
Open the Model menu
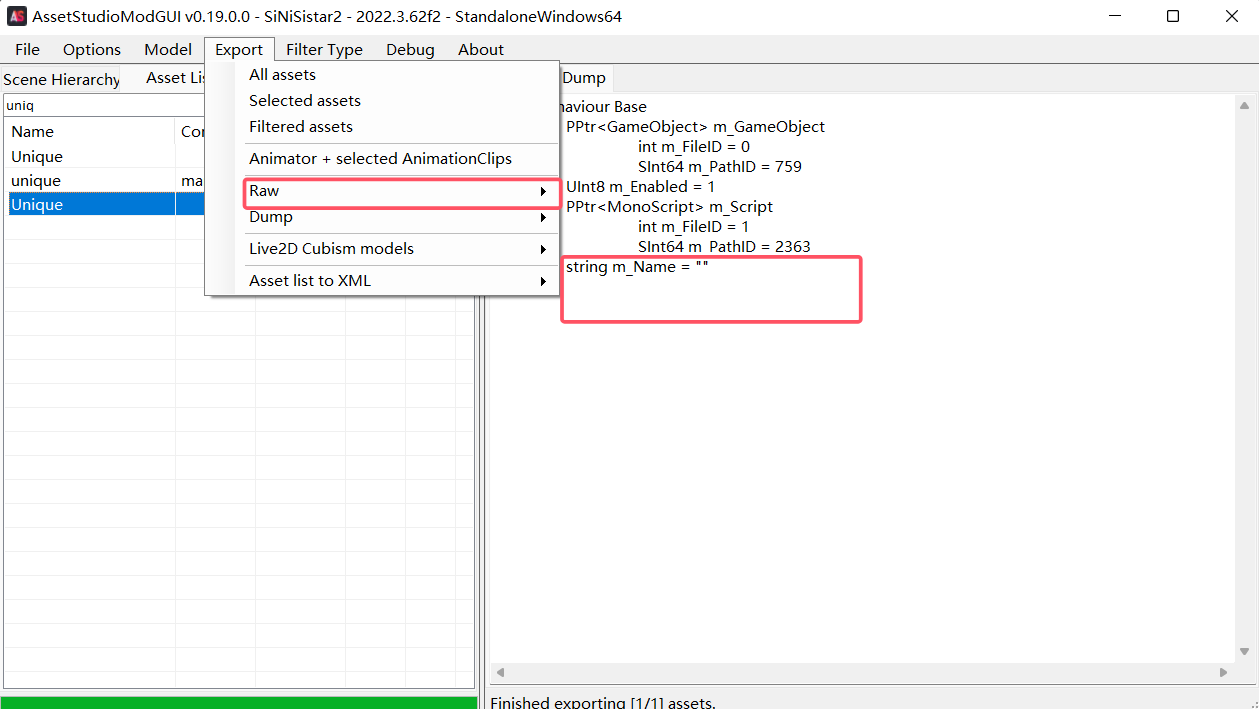coord(168,49)
